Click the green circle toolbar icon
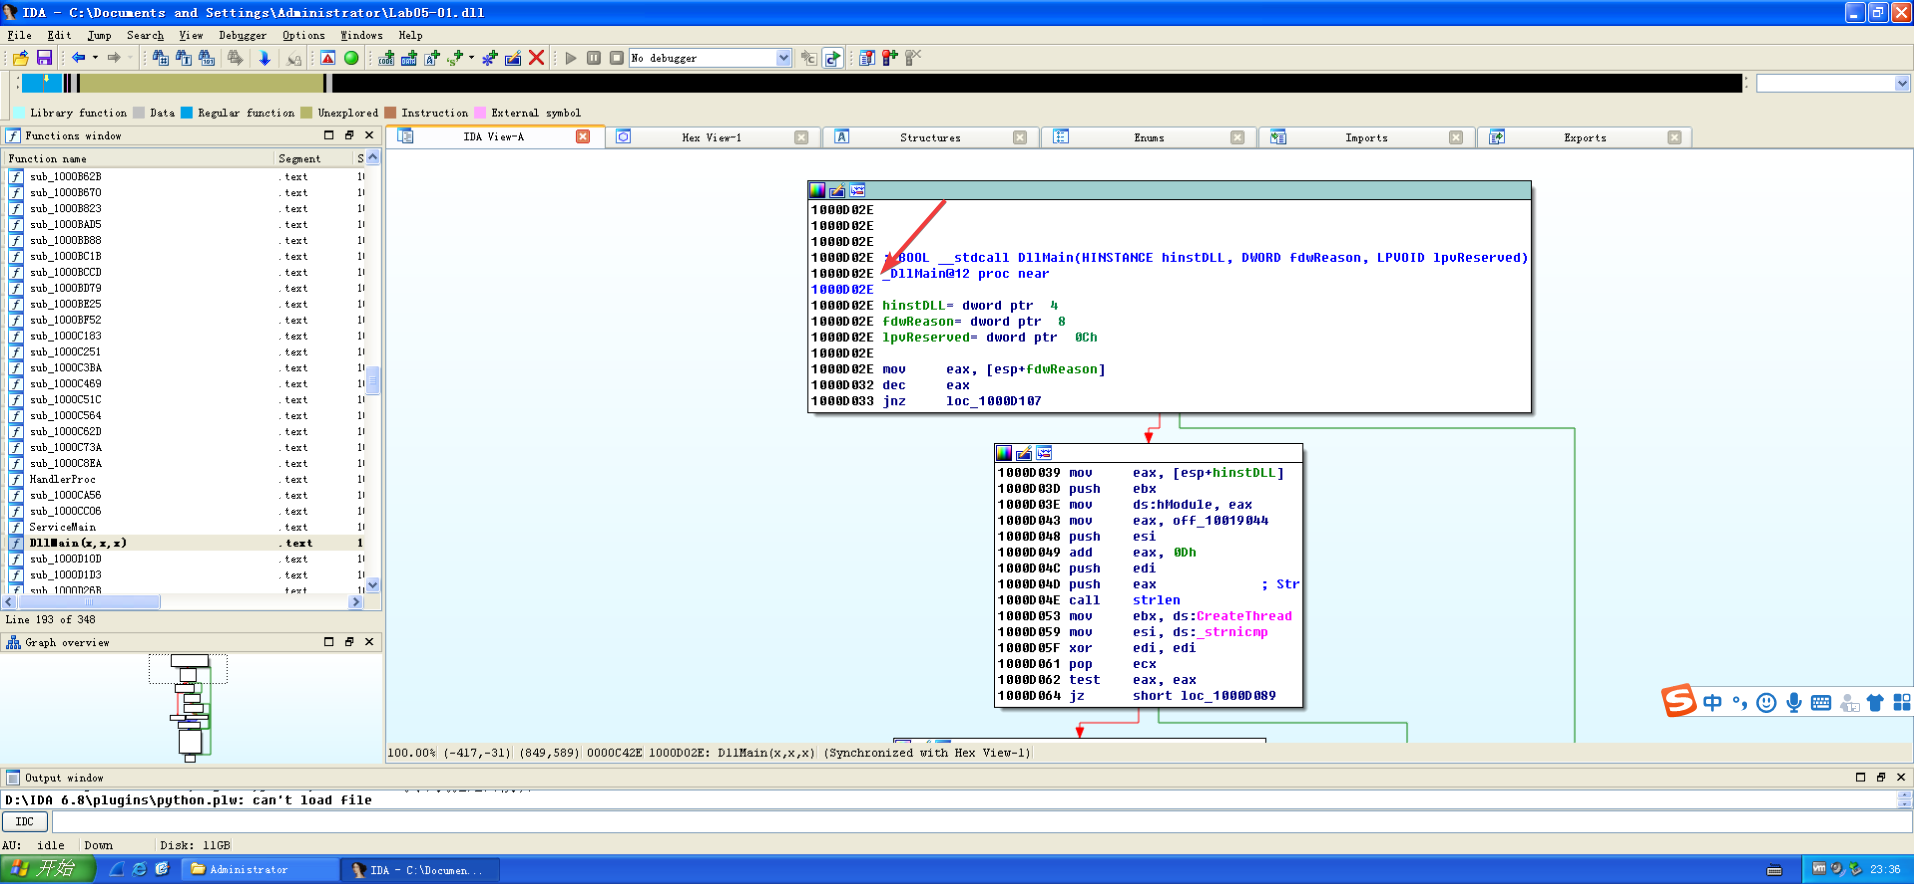1914x884 pixels. [351, 58]
